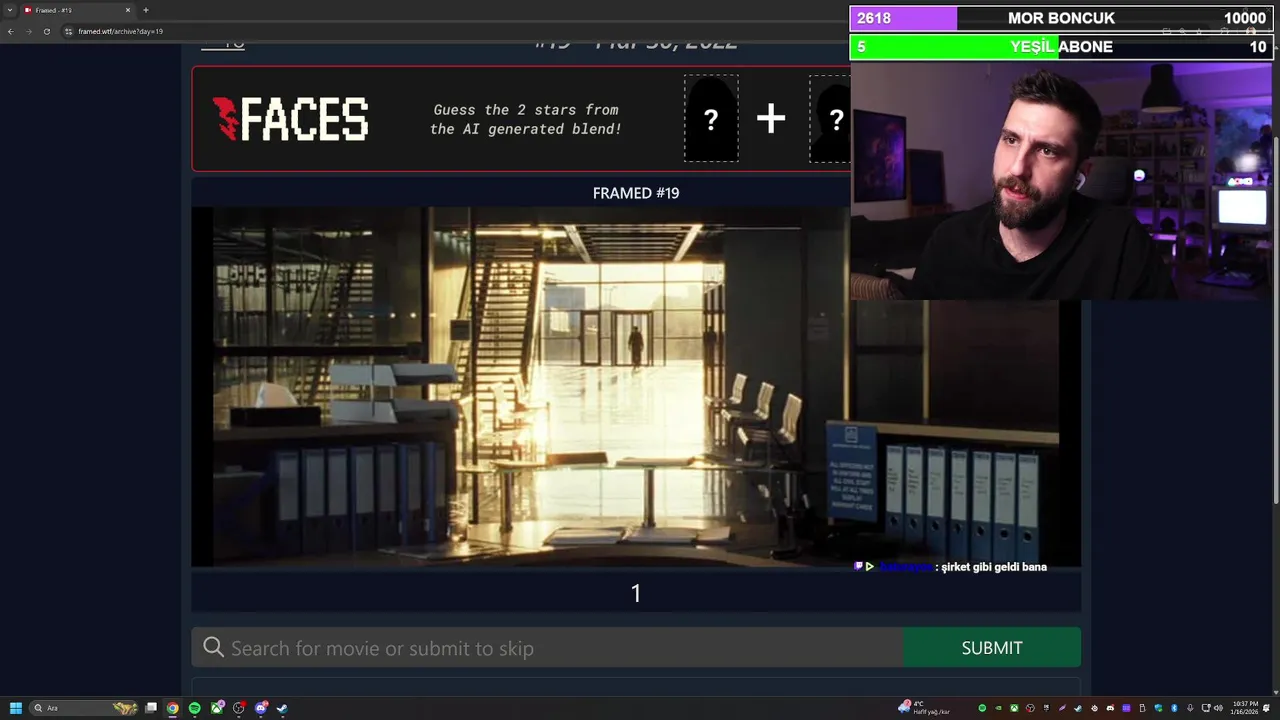Open the Windows Start menu
The image size is (1280, 720).
(16, 708)
